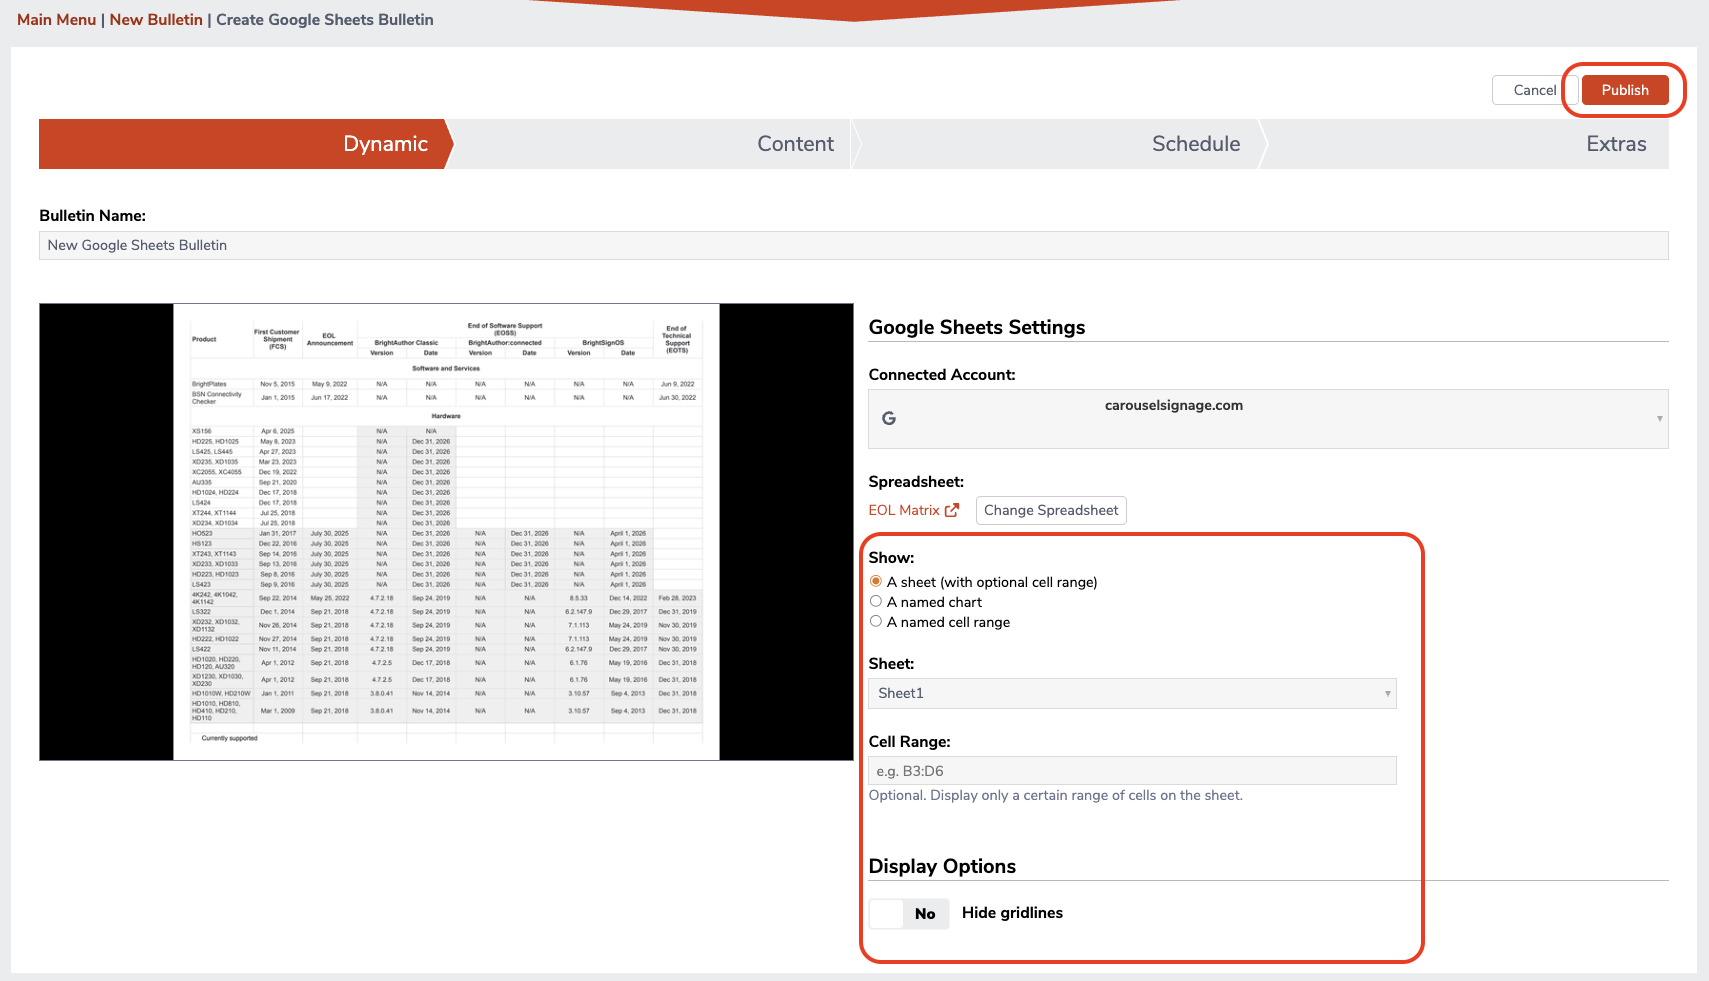Click the external link icon beside EOL Matrix
The image size is (1709, 981).
(952, 510)
